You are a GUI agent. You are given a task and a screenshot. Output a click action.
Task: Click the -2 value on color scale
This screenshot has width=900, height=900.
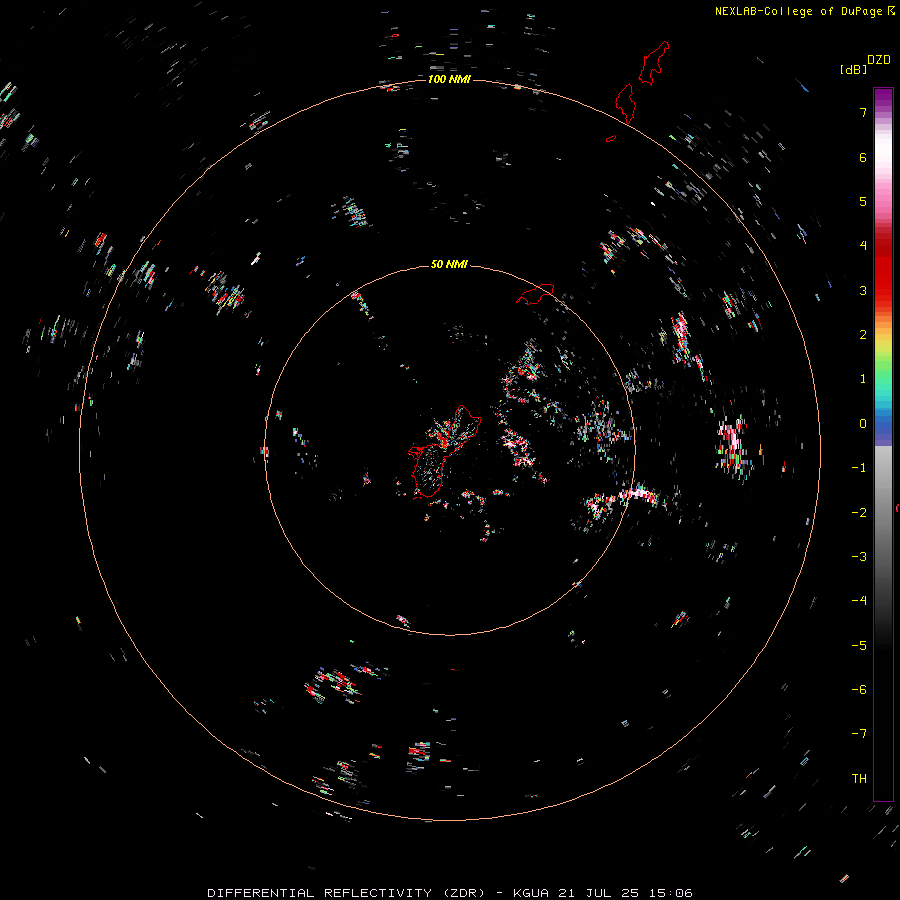click(x=859, y=512)
